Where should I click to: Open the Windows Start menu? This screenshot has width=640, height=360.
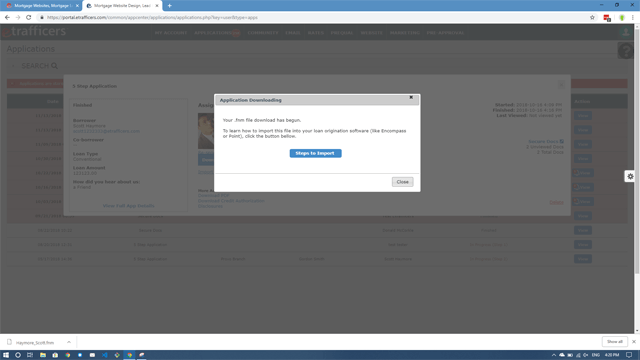coord(6,355)
